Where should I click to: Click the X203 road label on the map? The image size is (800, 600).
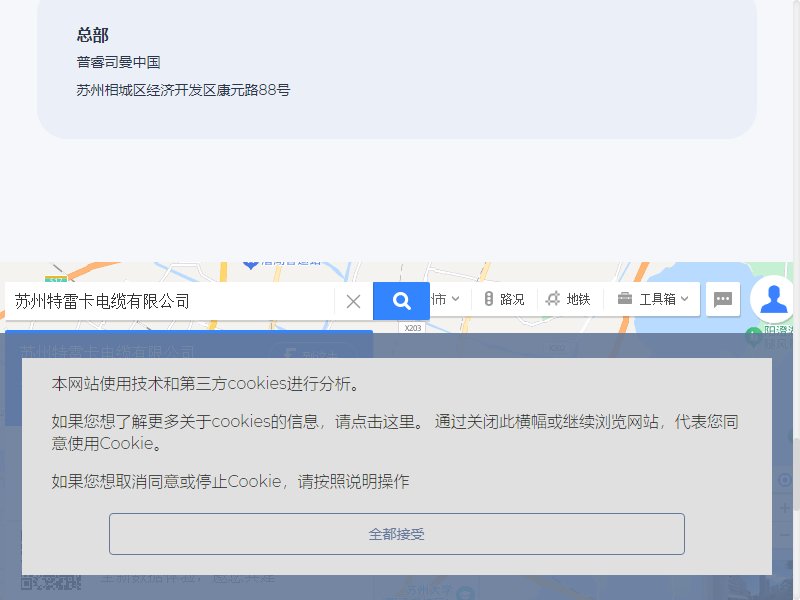412,328
